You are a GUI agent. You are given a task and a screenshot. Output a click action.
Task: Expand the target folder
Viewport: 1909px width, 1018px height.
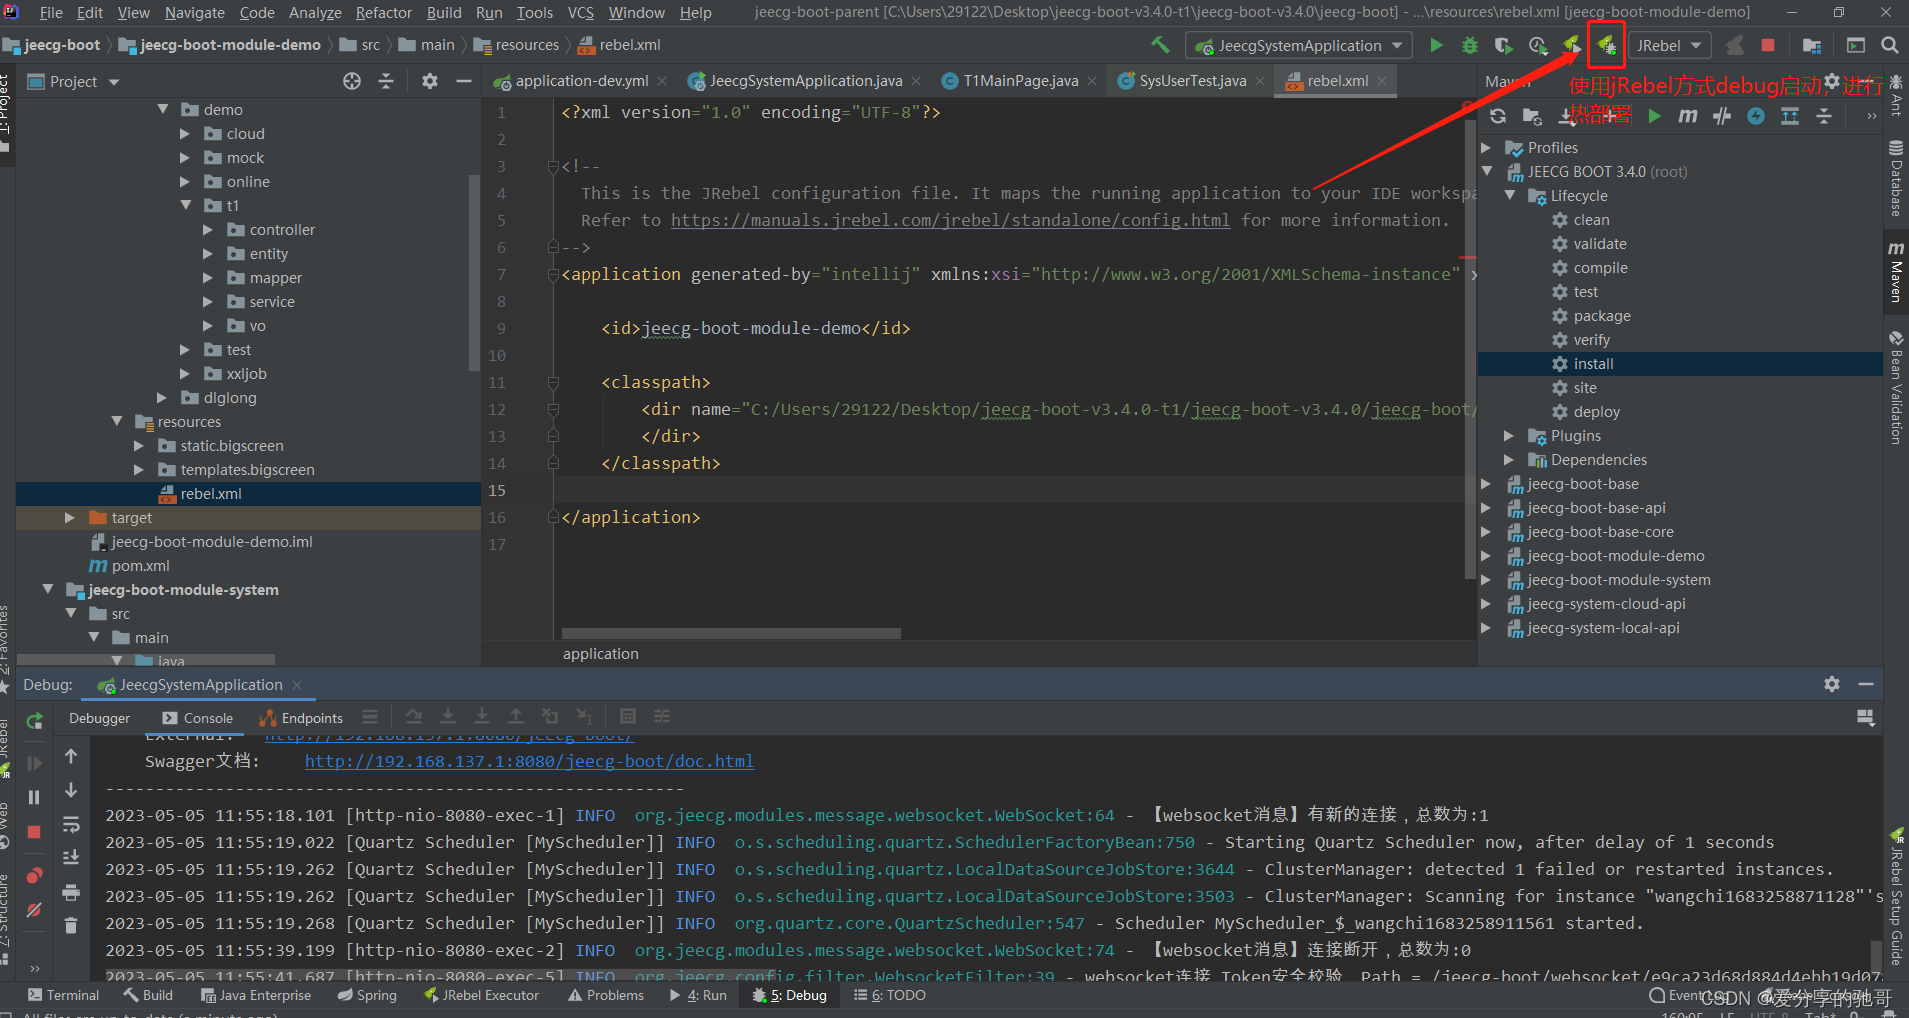pyautogui.click(x=69, y=517)
